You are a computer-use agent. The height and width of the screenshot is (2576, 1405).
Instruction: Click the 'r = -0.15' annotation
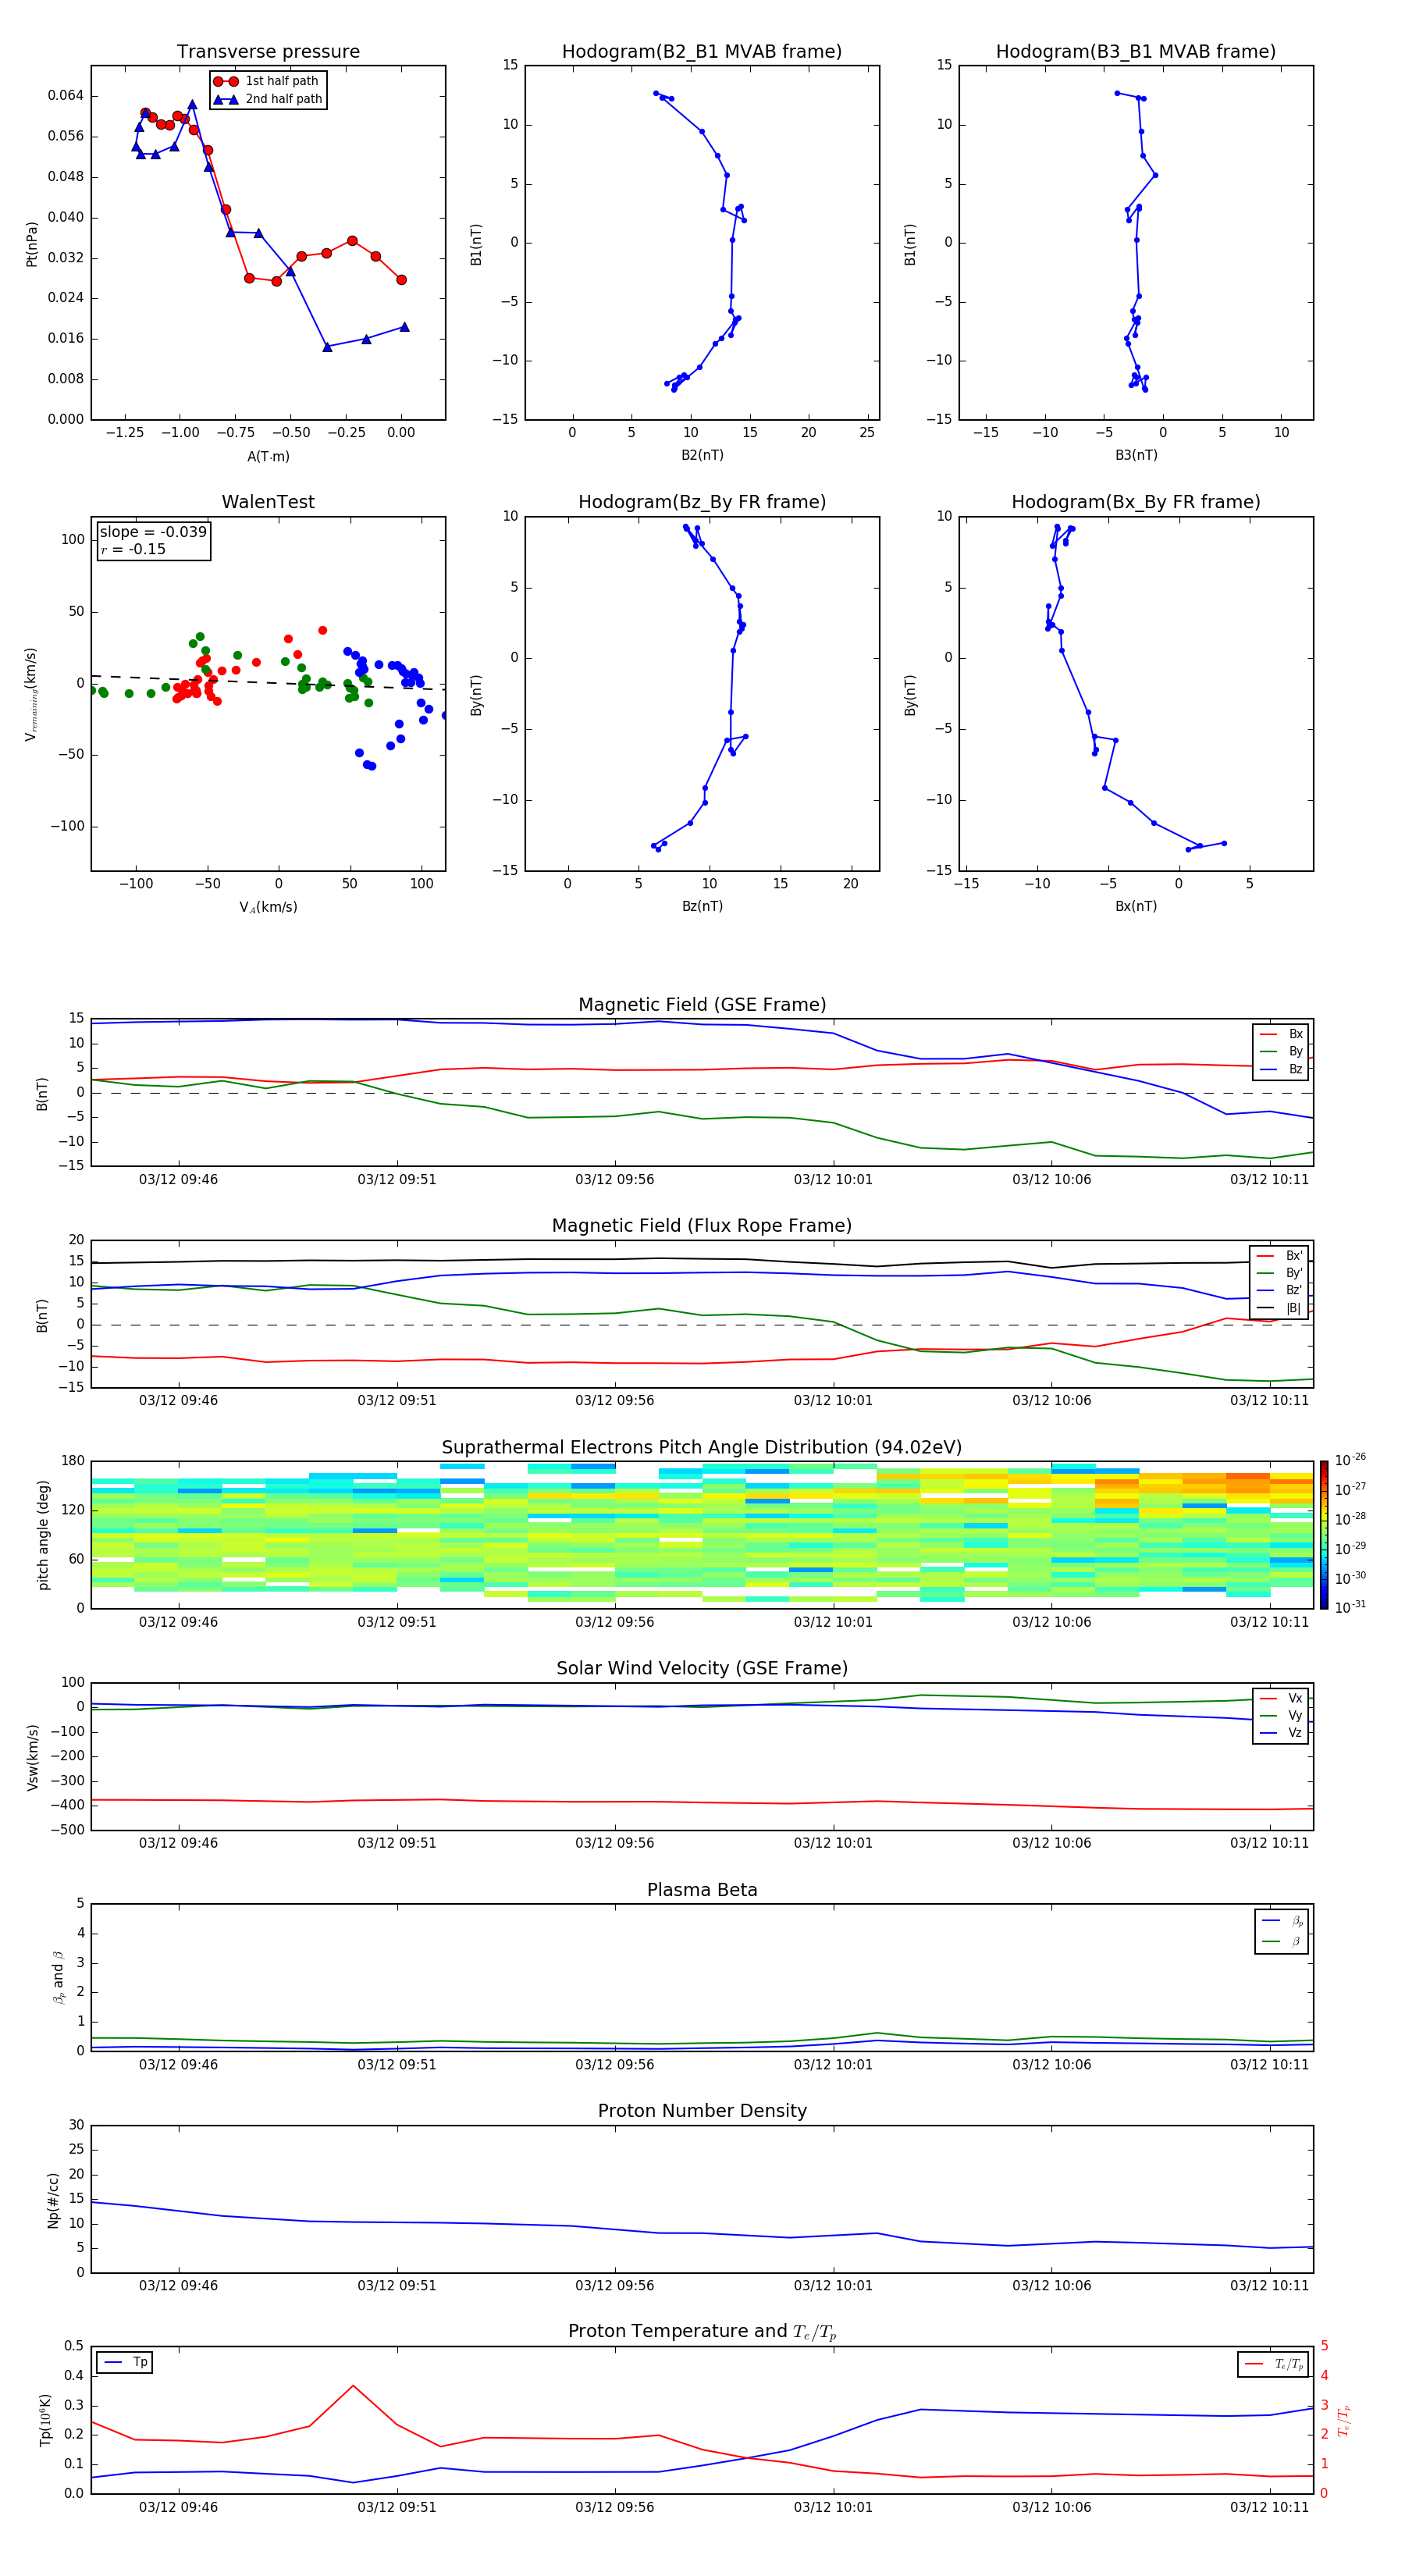133,549
